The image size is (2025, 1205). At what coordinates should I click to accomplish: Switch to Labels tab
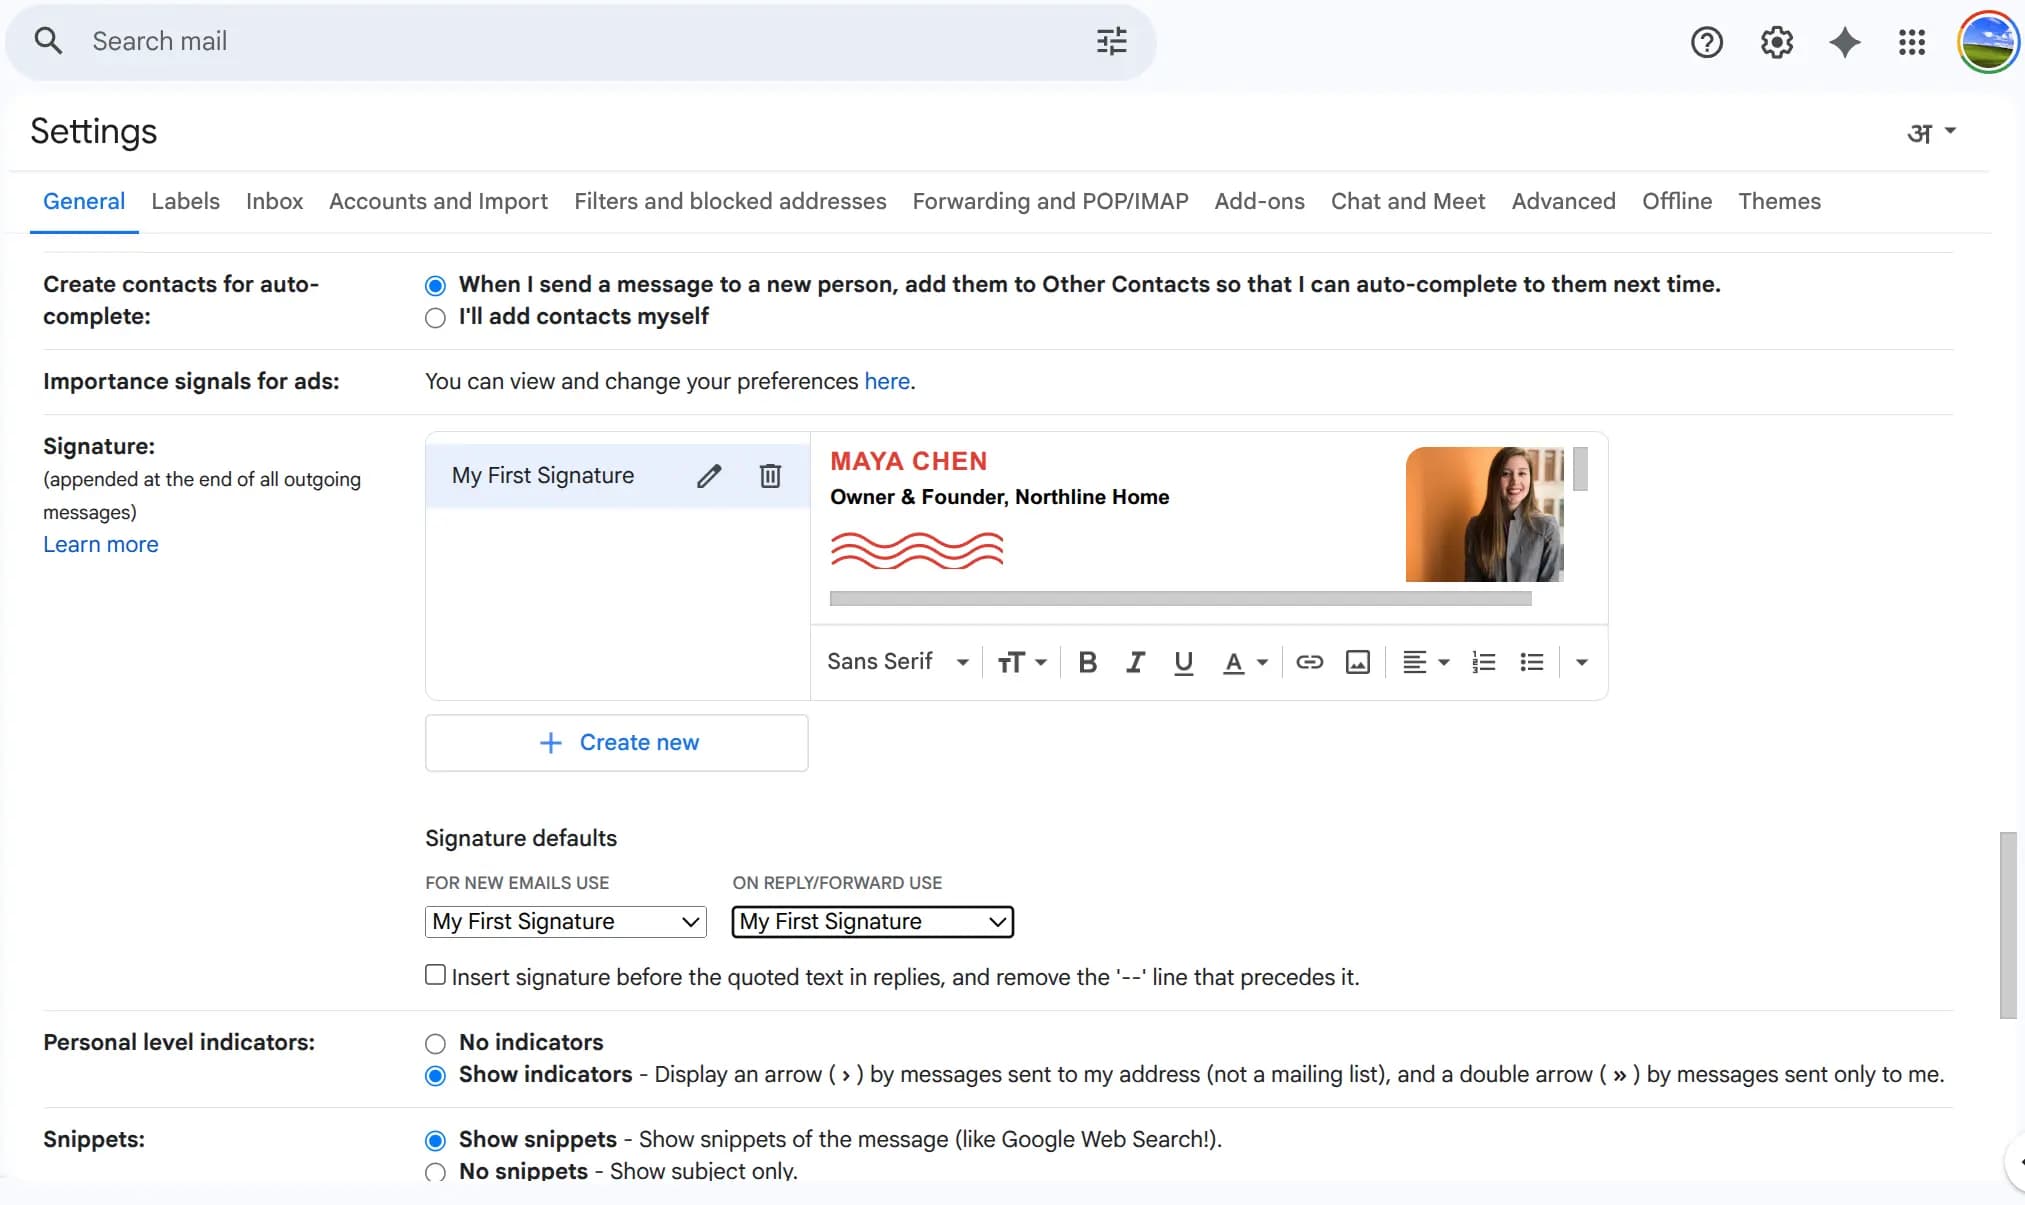[185, 201]
